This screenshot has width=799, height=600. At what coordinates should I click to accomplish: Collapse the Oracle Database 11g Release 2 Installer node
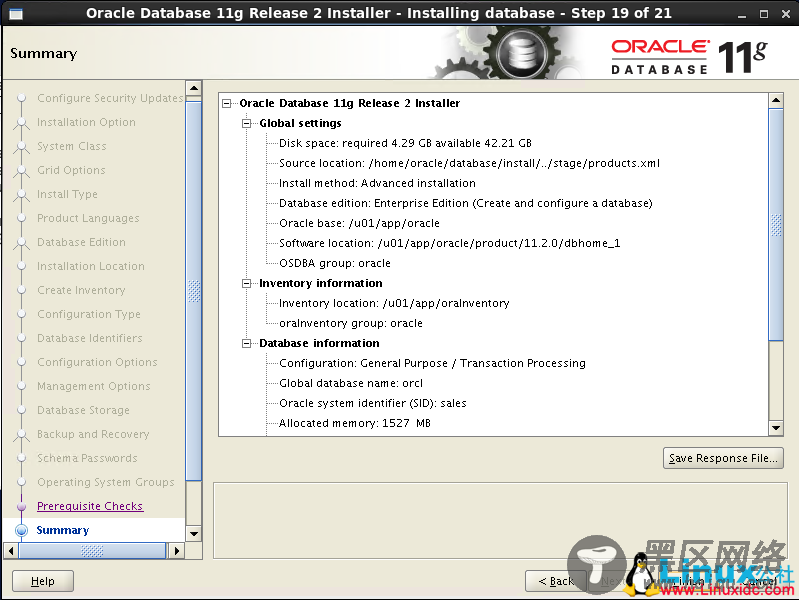227,103
